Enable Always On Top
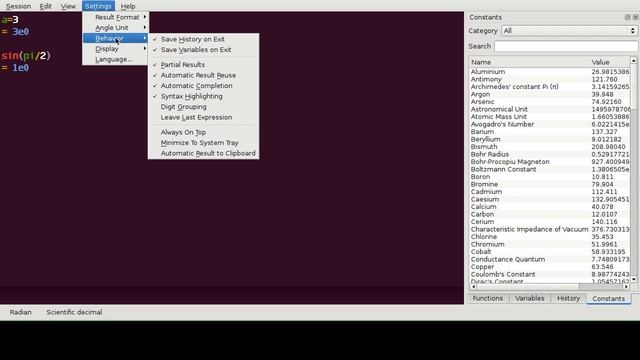Viewport: 640px width, 360px height. (203, 132)
